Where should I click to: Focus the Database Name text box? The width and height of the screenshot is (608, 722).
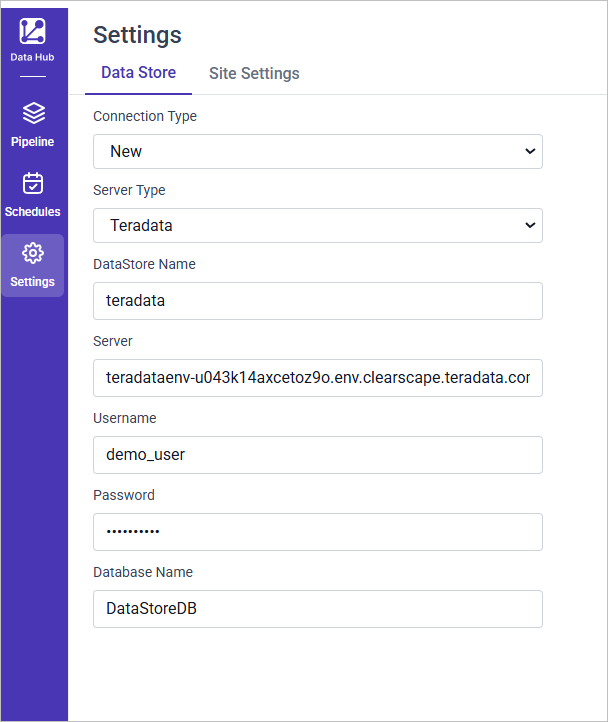[x=317, y=609]
